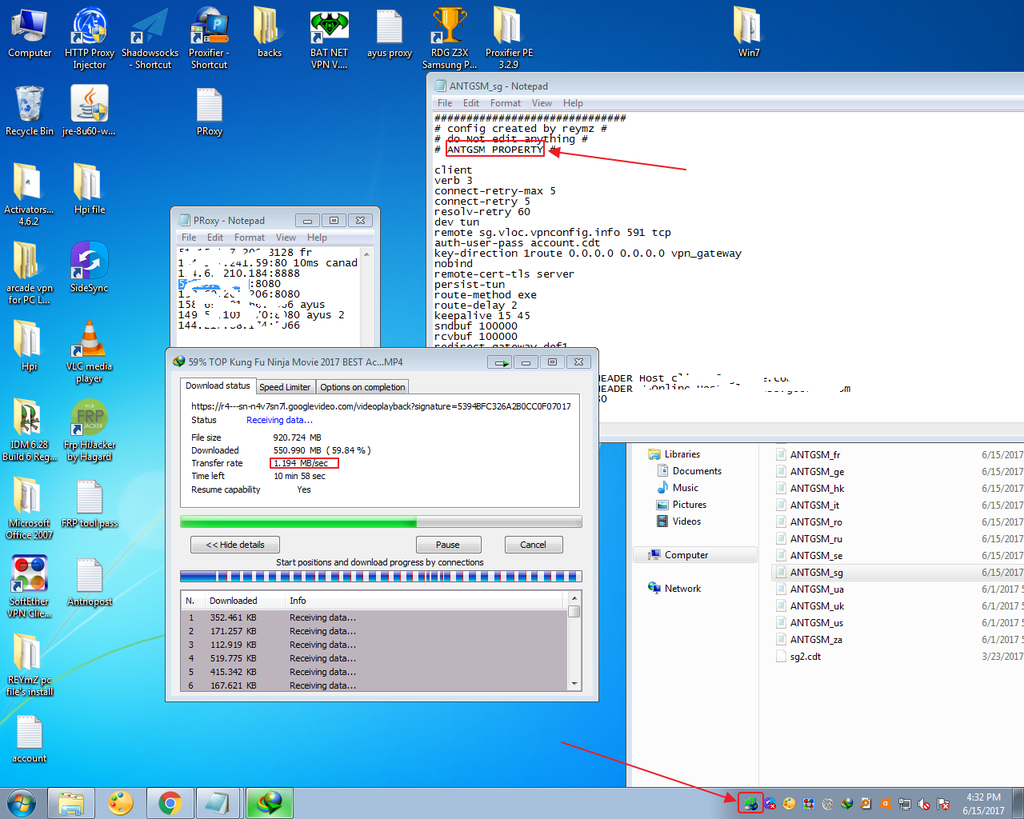
Task: Collapse details with the Hide details button
Action: click(235, 545)
